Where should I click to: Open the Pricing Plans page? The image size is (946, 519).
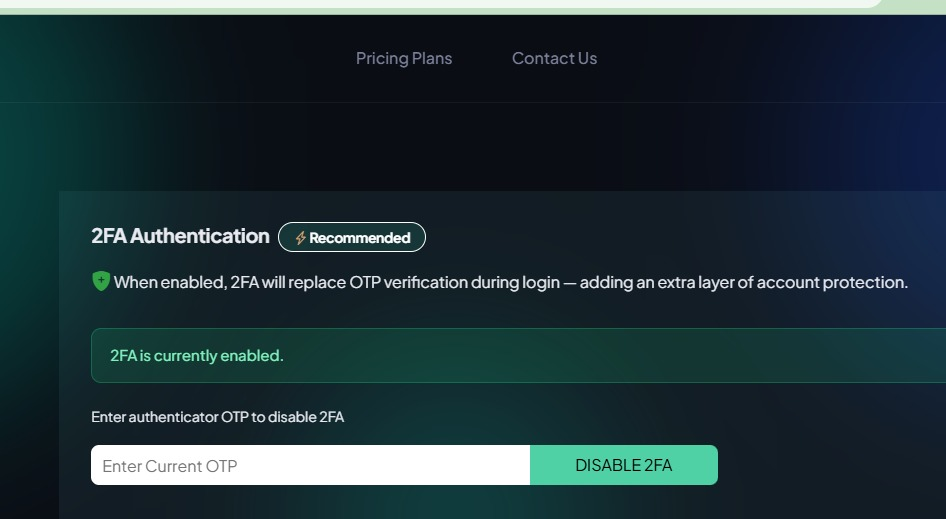click(404, 59)
